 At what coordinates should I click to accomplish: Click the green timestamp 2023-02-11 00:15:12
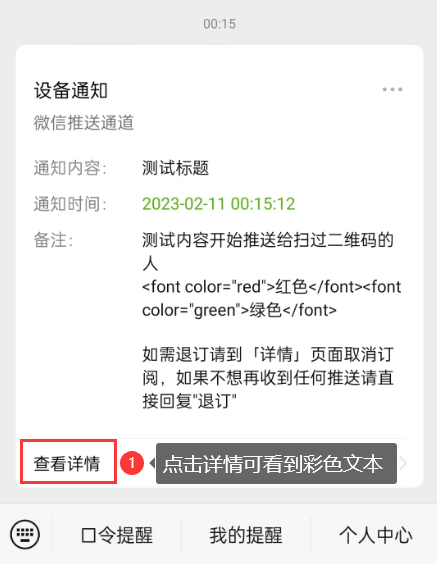tap(219, 204)
